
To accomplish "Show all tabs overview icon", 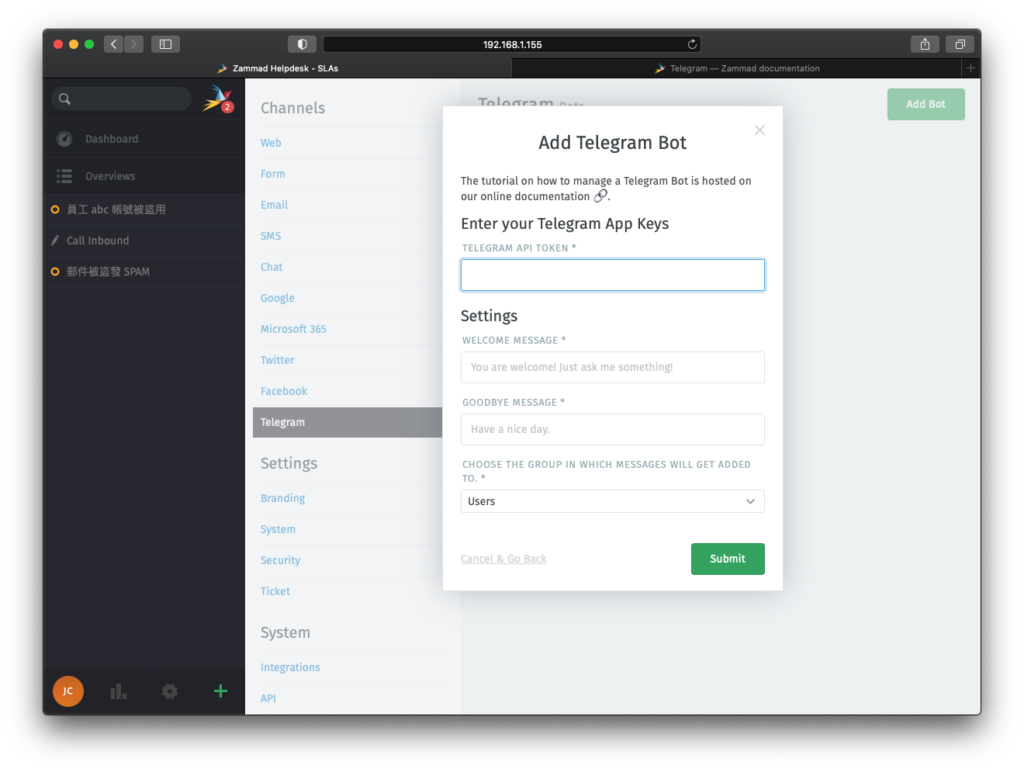I will click(960, 44).
